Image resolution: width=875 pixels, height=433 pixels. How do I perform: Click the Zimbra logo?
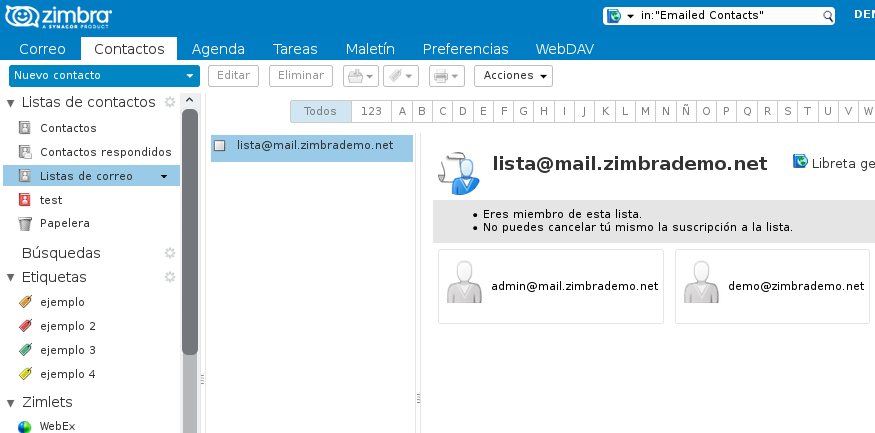tap(58, 17)
